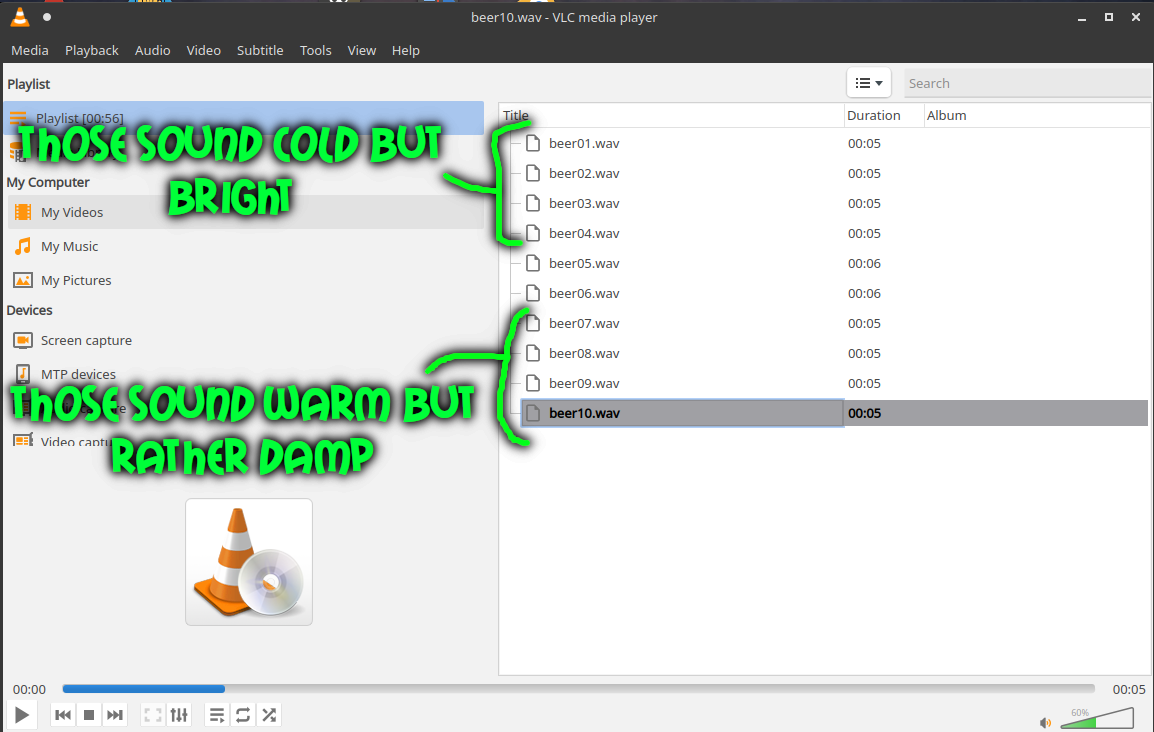Click Devices section heading

tap(29, 310)
